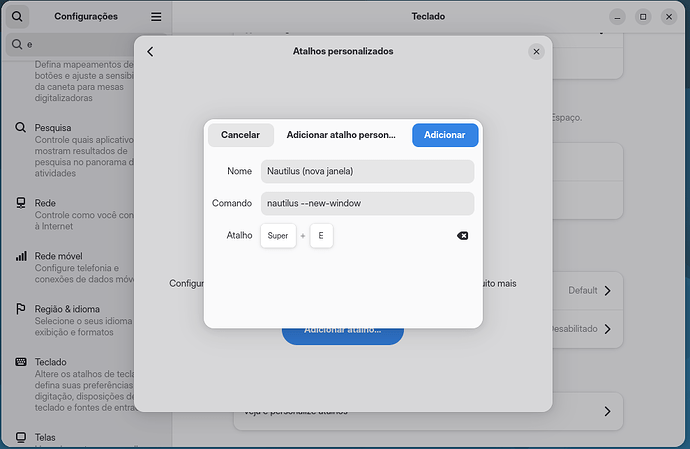Click the Rede network icon
This screenshot has height=449, width=690.
pyautogui.click(x=21, y=203)
